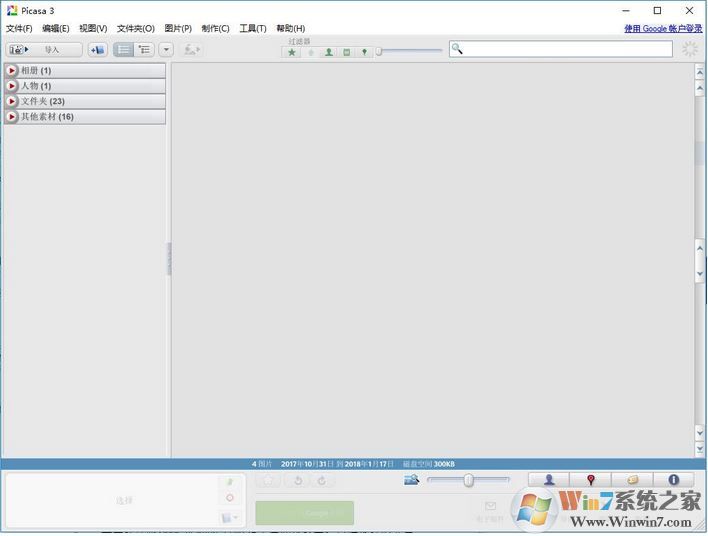Screen dimensions: 708x536
Task: Filter to show movies only
Action: click(x=346, y=52)
